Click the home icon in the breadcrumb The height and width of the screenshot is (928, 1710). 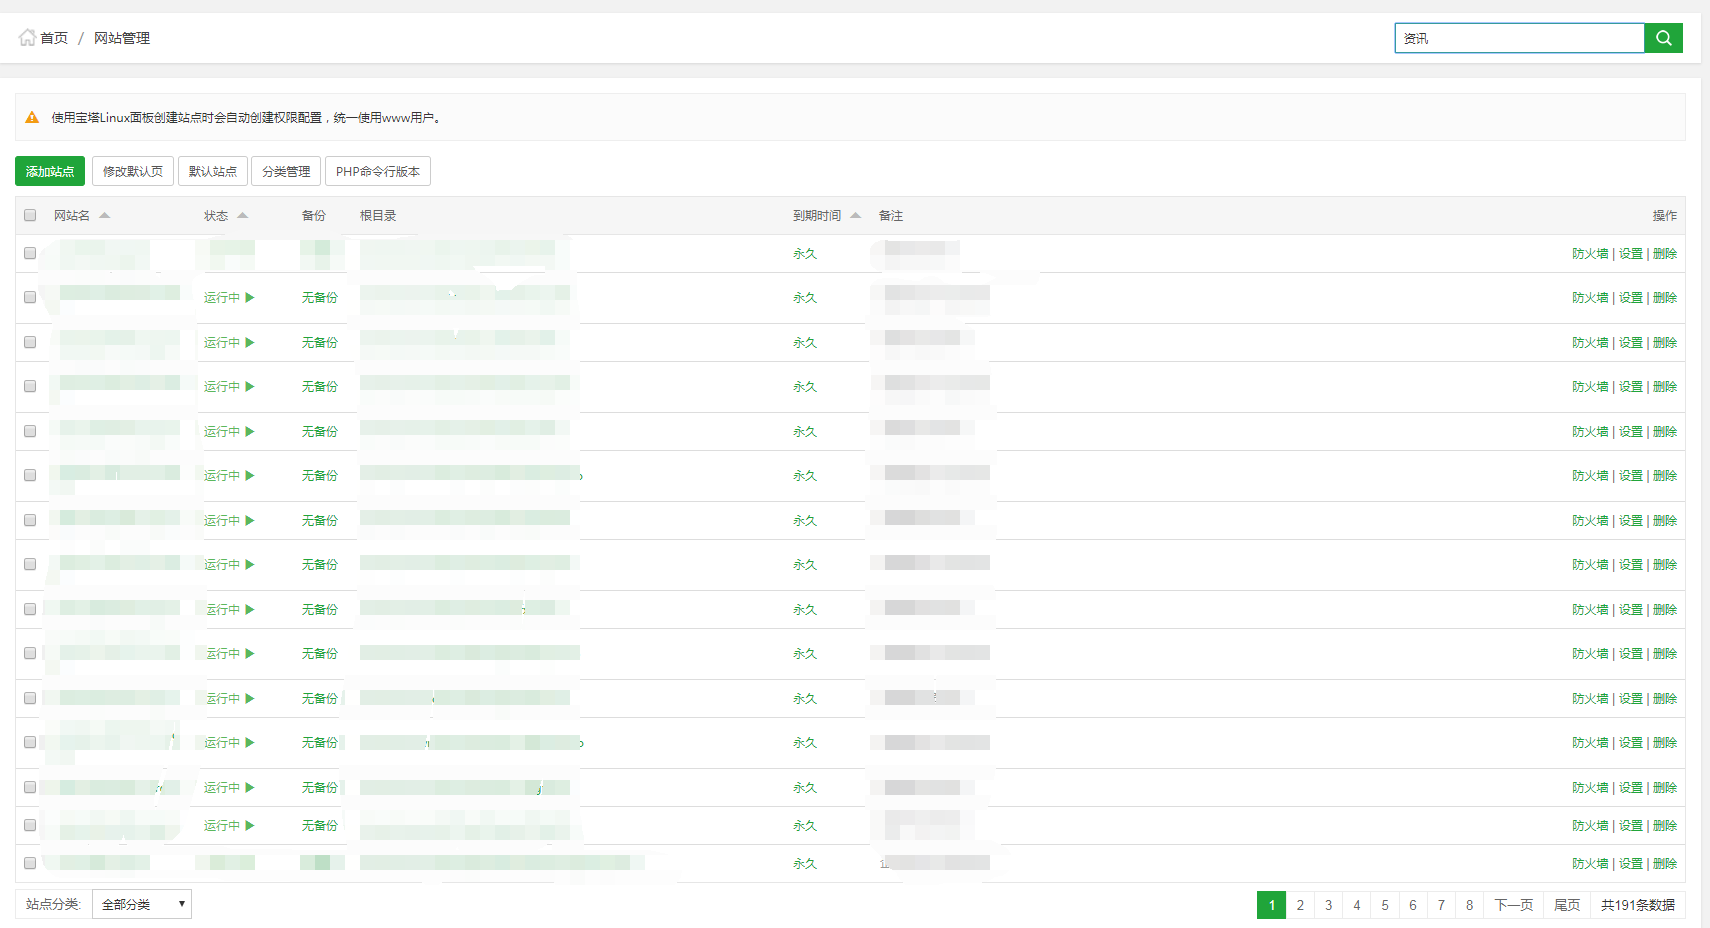pyautogui.click(x=27, y=38)
